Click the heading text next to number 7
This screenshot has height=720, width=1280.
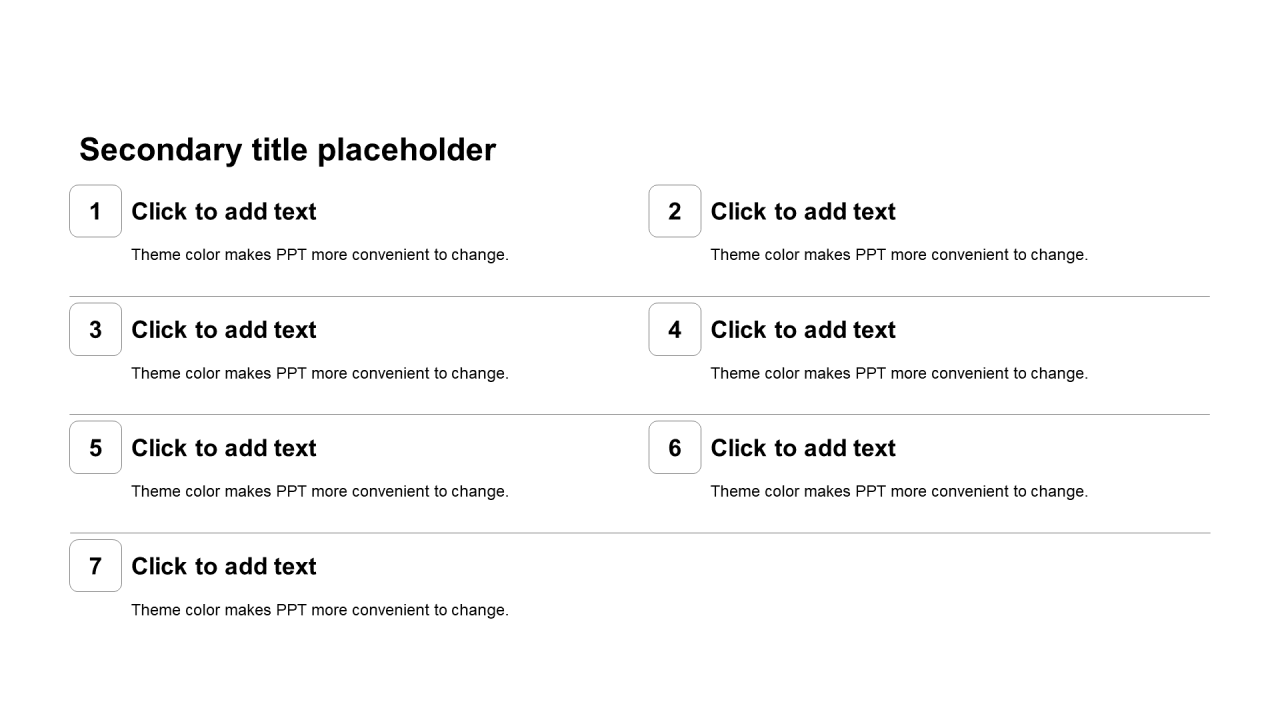pos(224,566)
